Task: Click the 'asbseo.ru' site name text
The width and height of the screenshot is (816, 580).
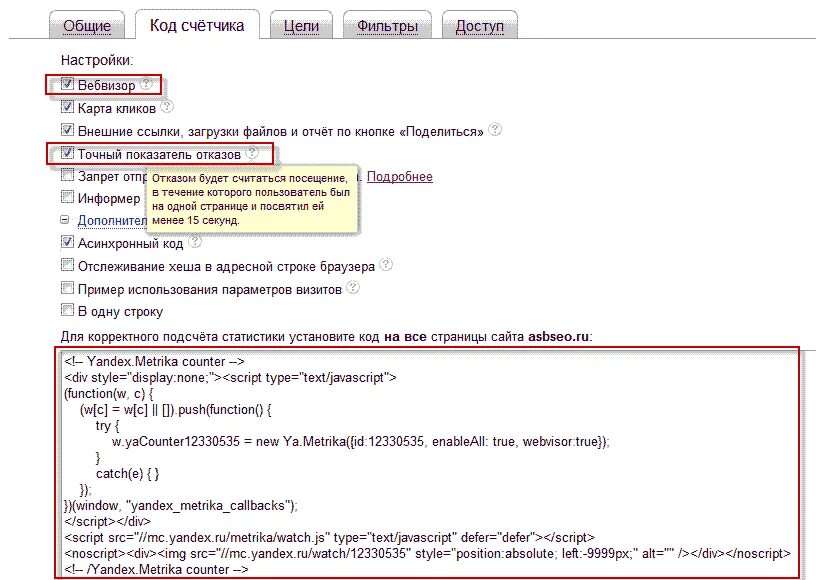Action: 558,337
